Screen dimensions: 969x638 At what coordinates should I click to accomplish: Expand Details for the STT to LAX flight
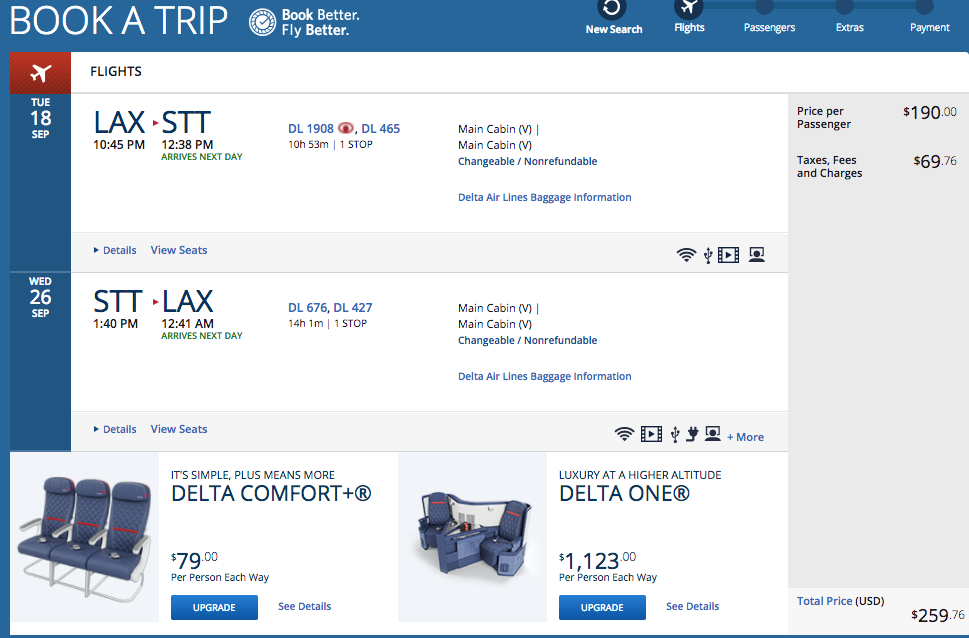point(115,429)
